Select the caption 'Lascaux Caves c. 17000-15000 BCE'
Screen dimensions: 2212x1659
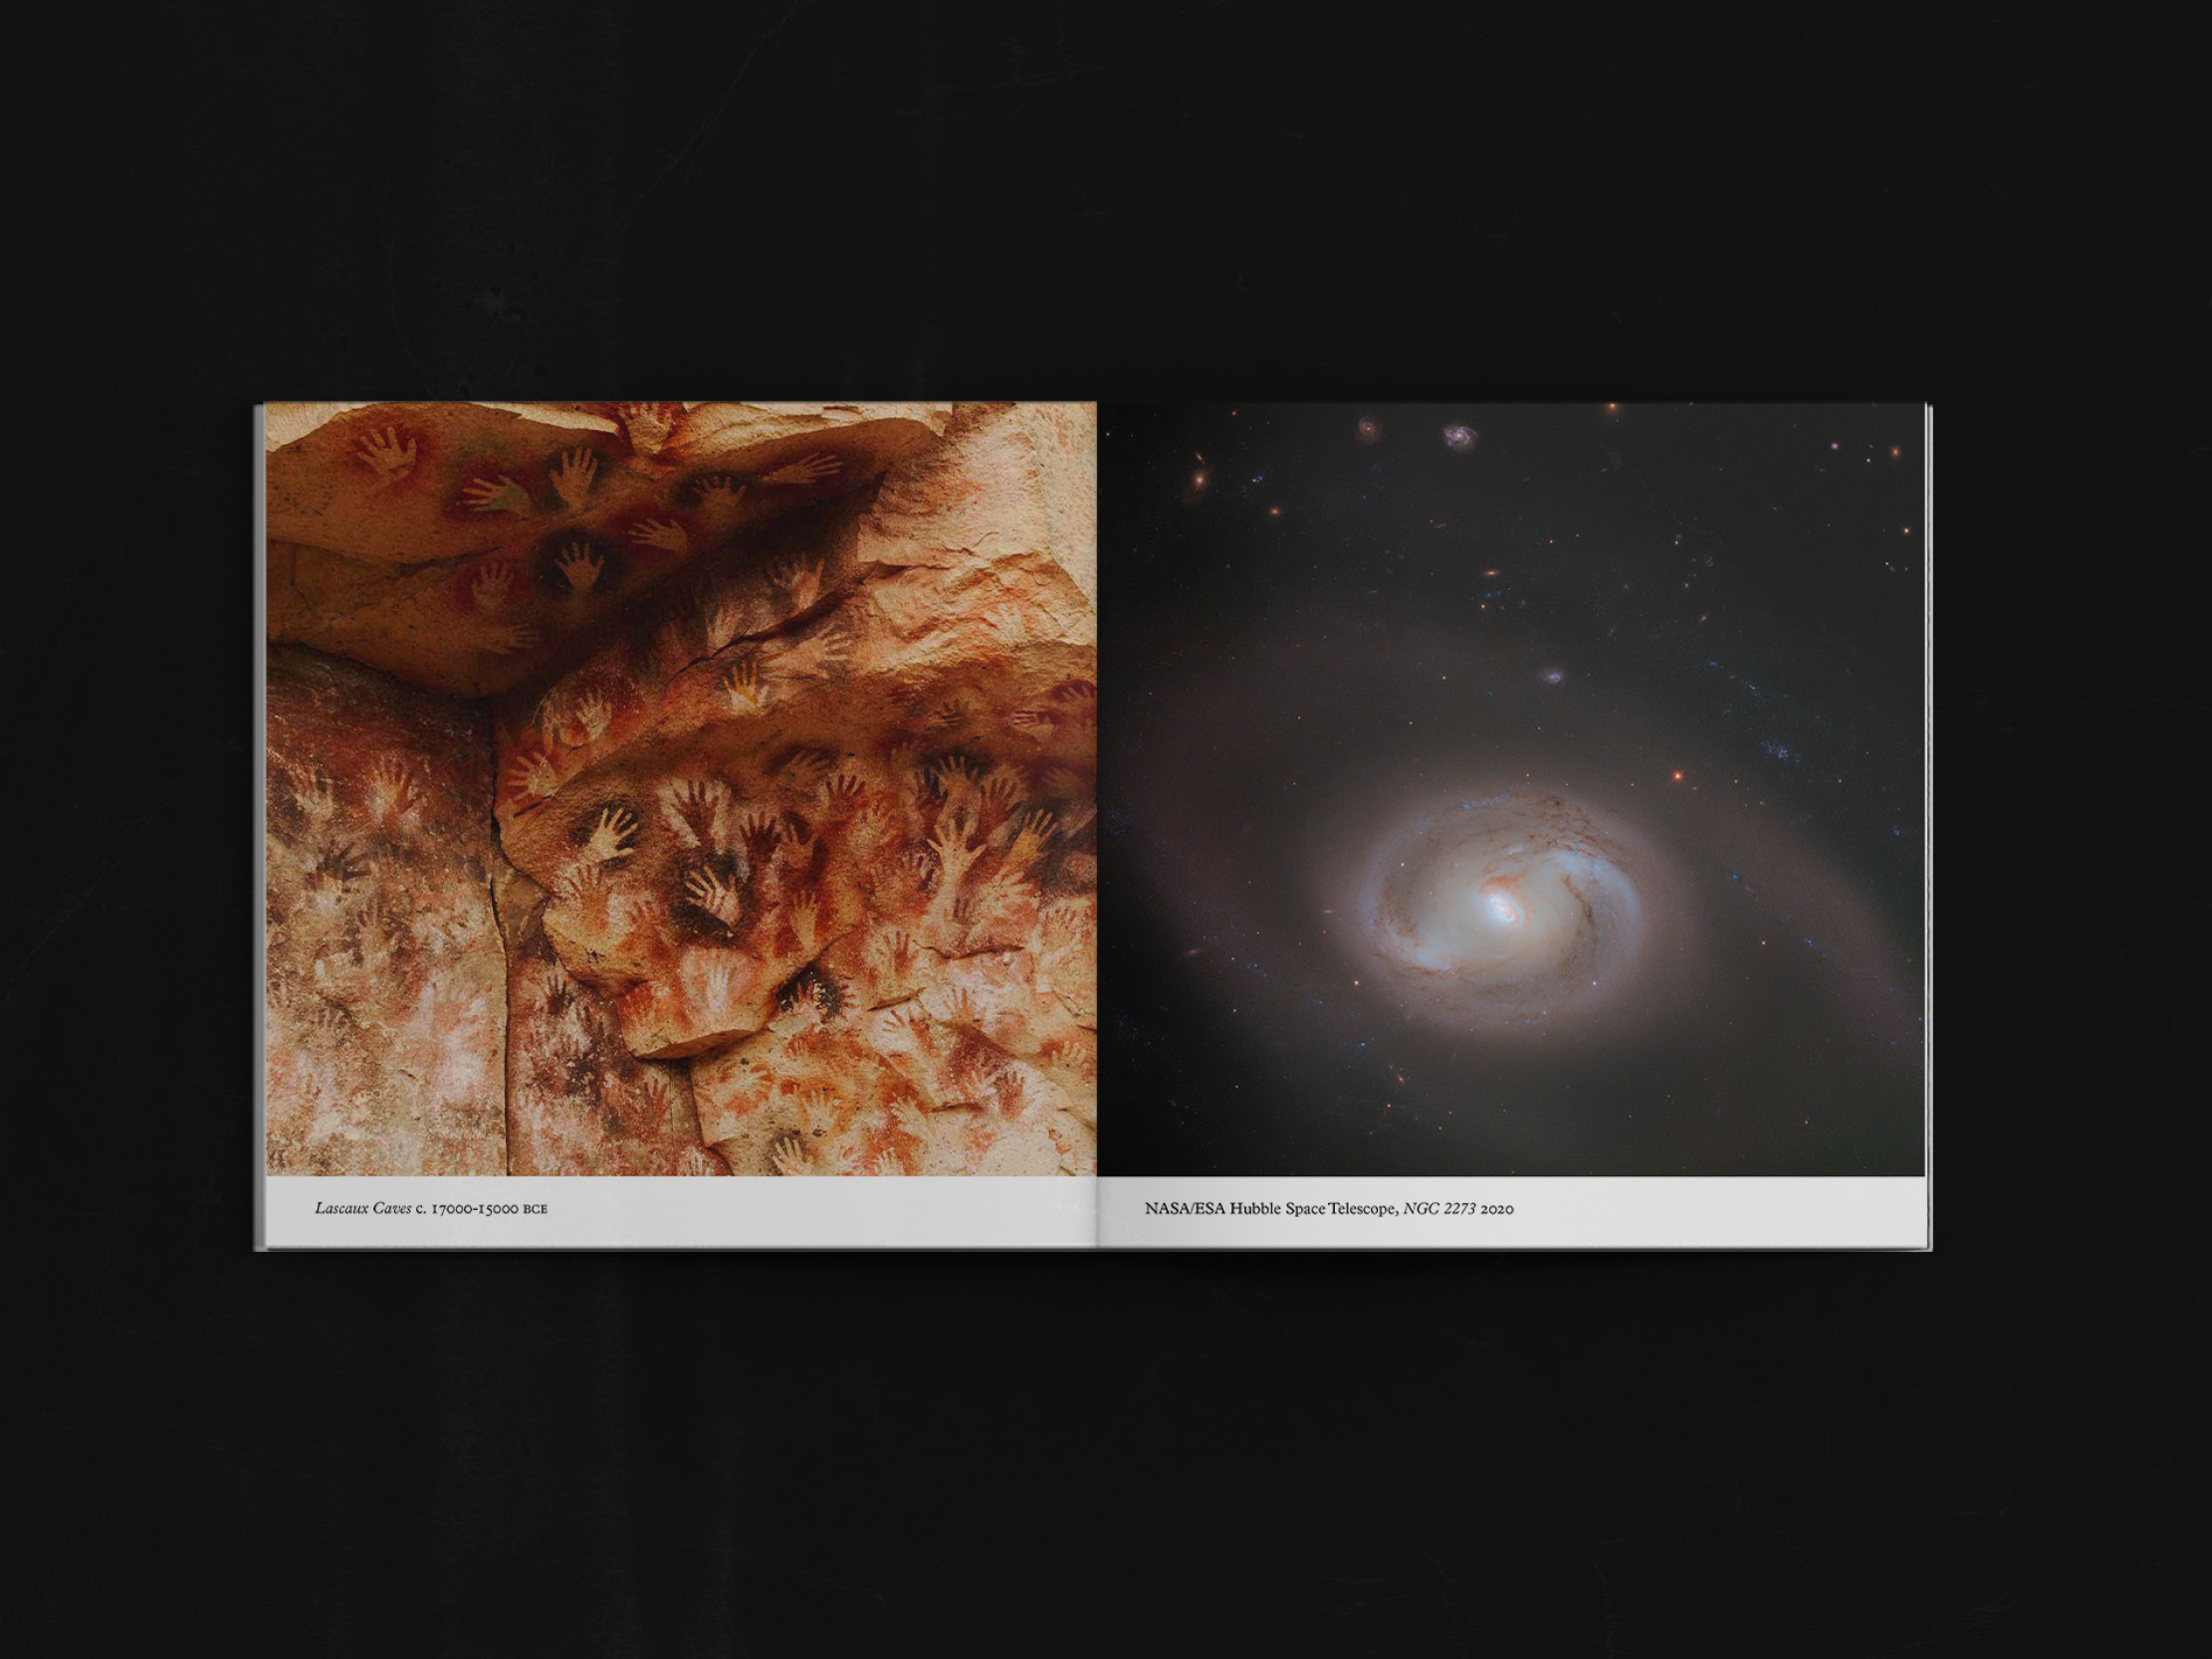click(x=431, y=1208)
